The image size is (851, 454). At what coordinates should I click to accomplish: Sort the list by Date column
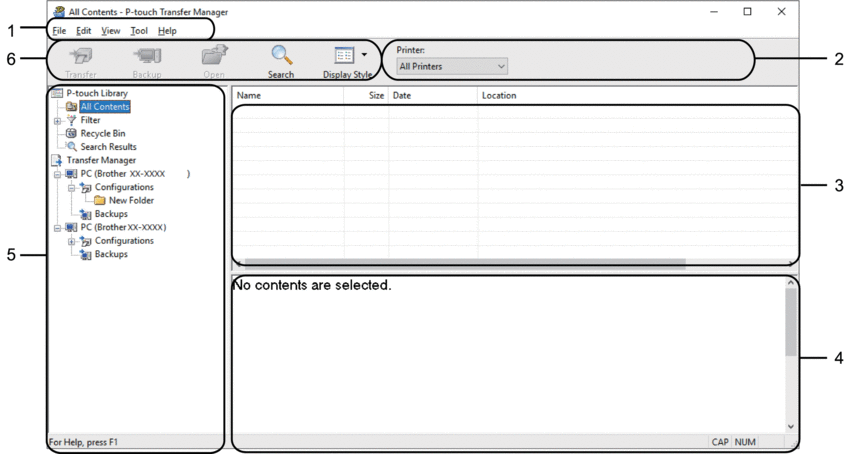(x=432, y=96)
